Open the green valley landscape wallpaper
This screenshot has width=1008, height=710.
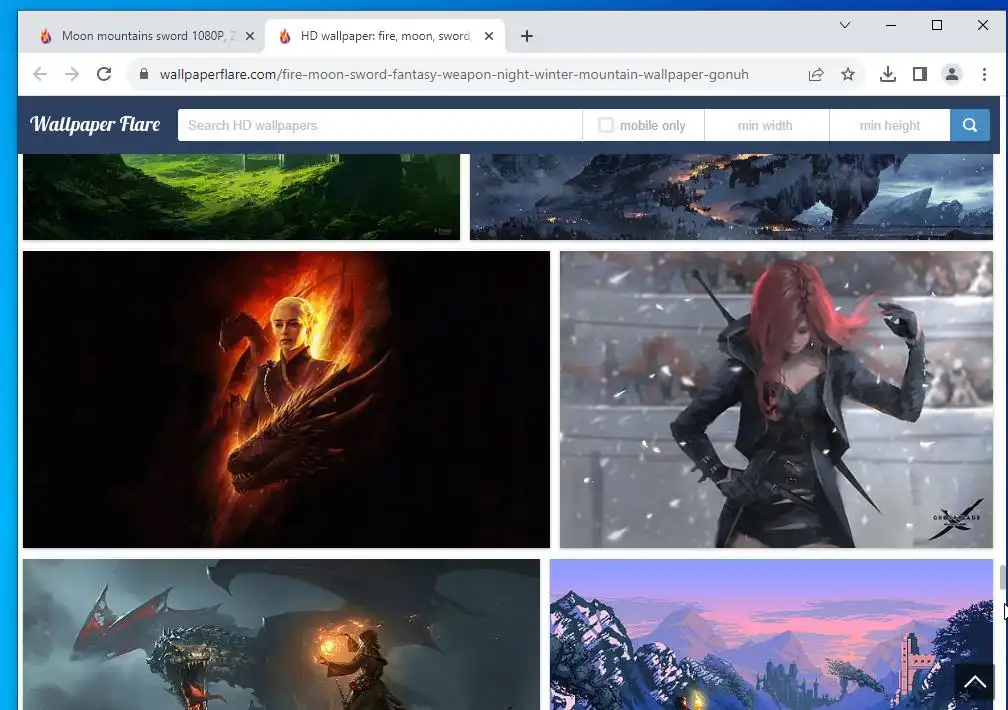tap(241, 197)
